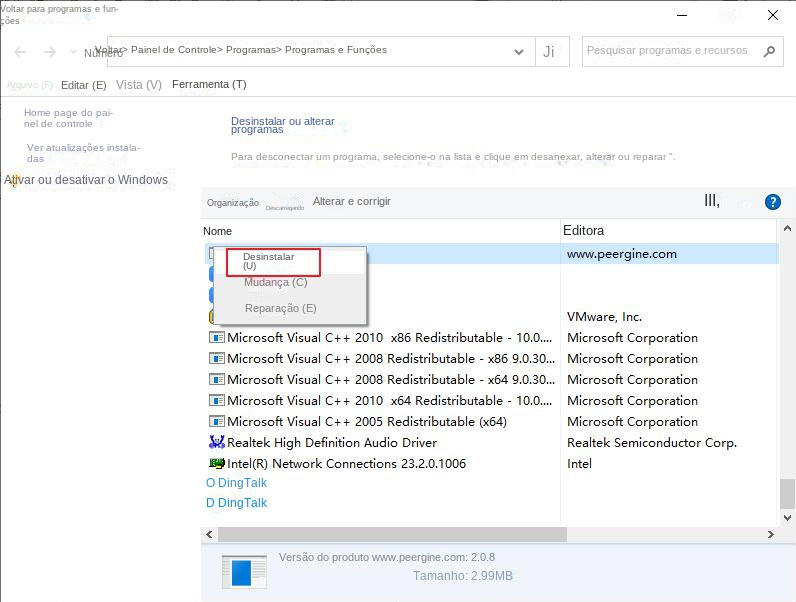Click the horizontal scrollbar thumb
The width and height of the screenshot is (796, 602).
point(392,534)
